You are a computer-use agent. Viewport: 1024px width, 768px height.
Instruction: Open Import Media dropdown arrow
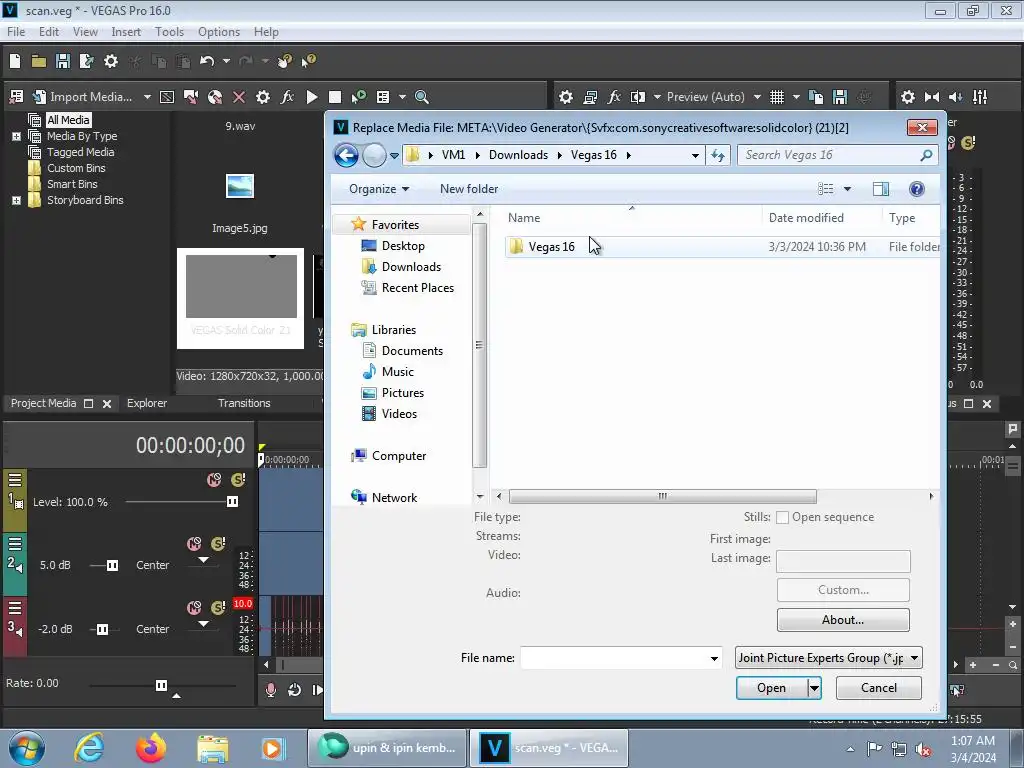pyautogui.click(x=147, y=97)
